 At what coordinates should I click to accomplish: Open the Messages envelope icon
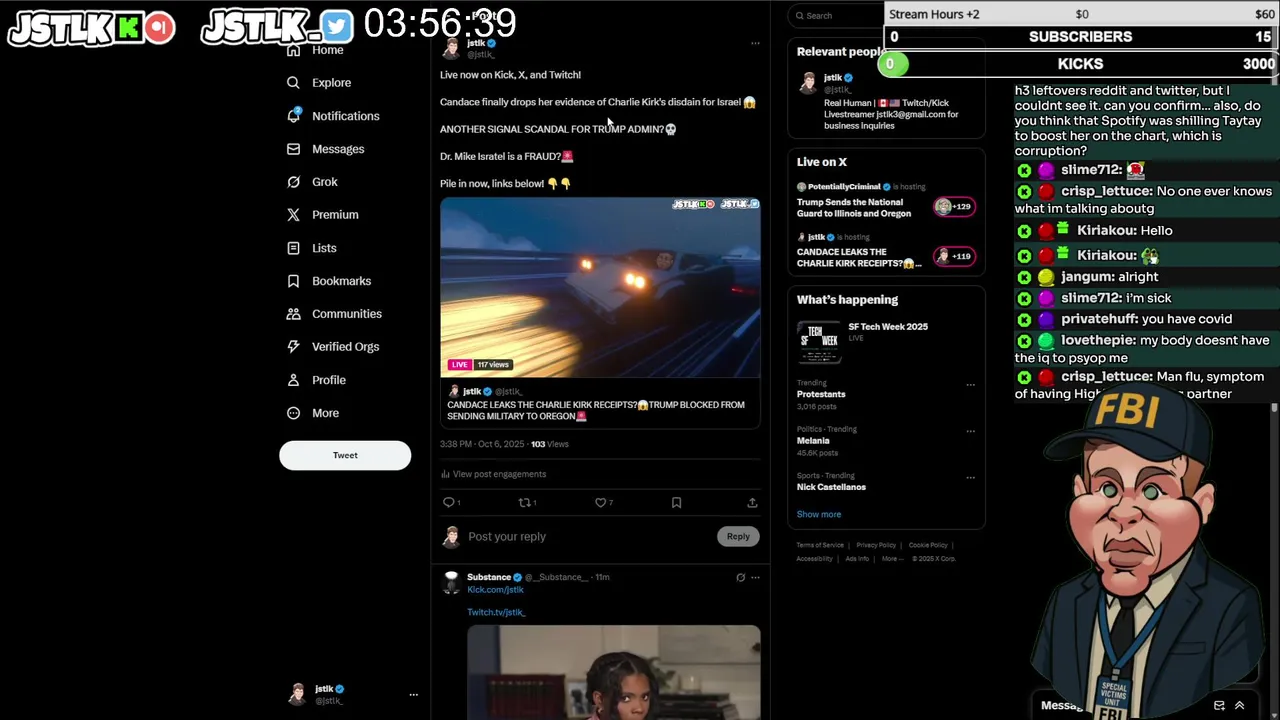(293, 149)
